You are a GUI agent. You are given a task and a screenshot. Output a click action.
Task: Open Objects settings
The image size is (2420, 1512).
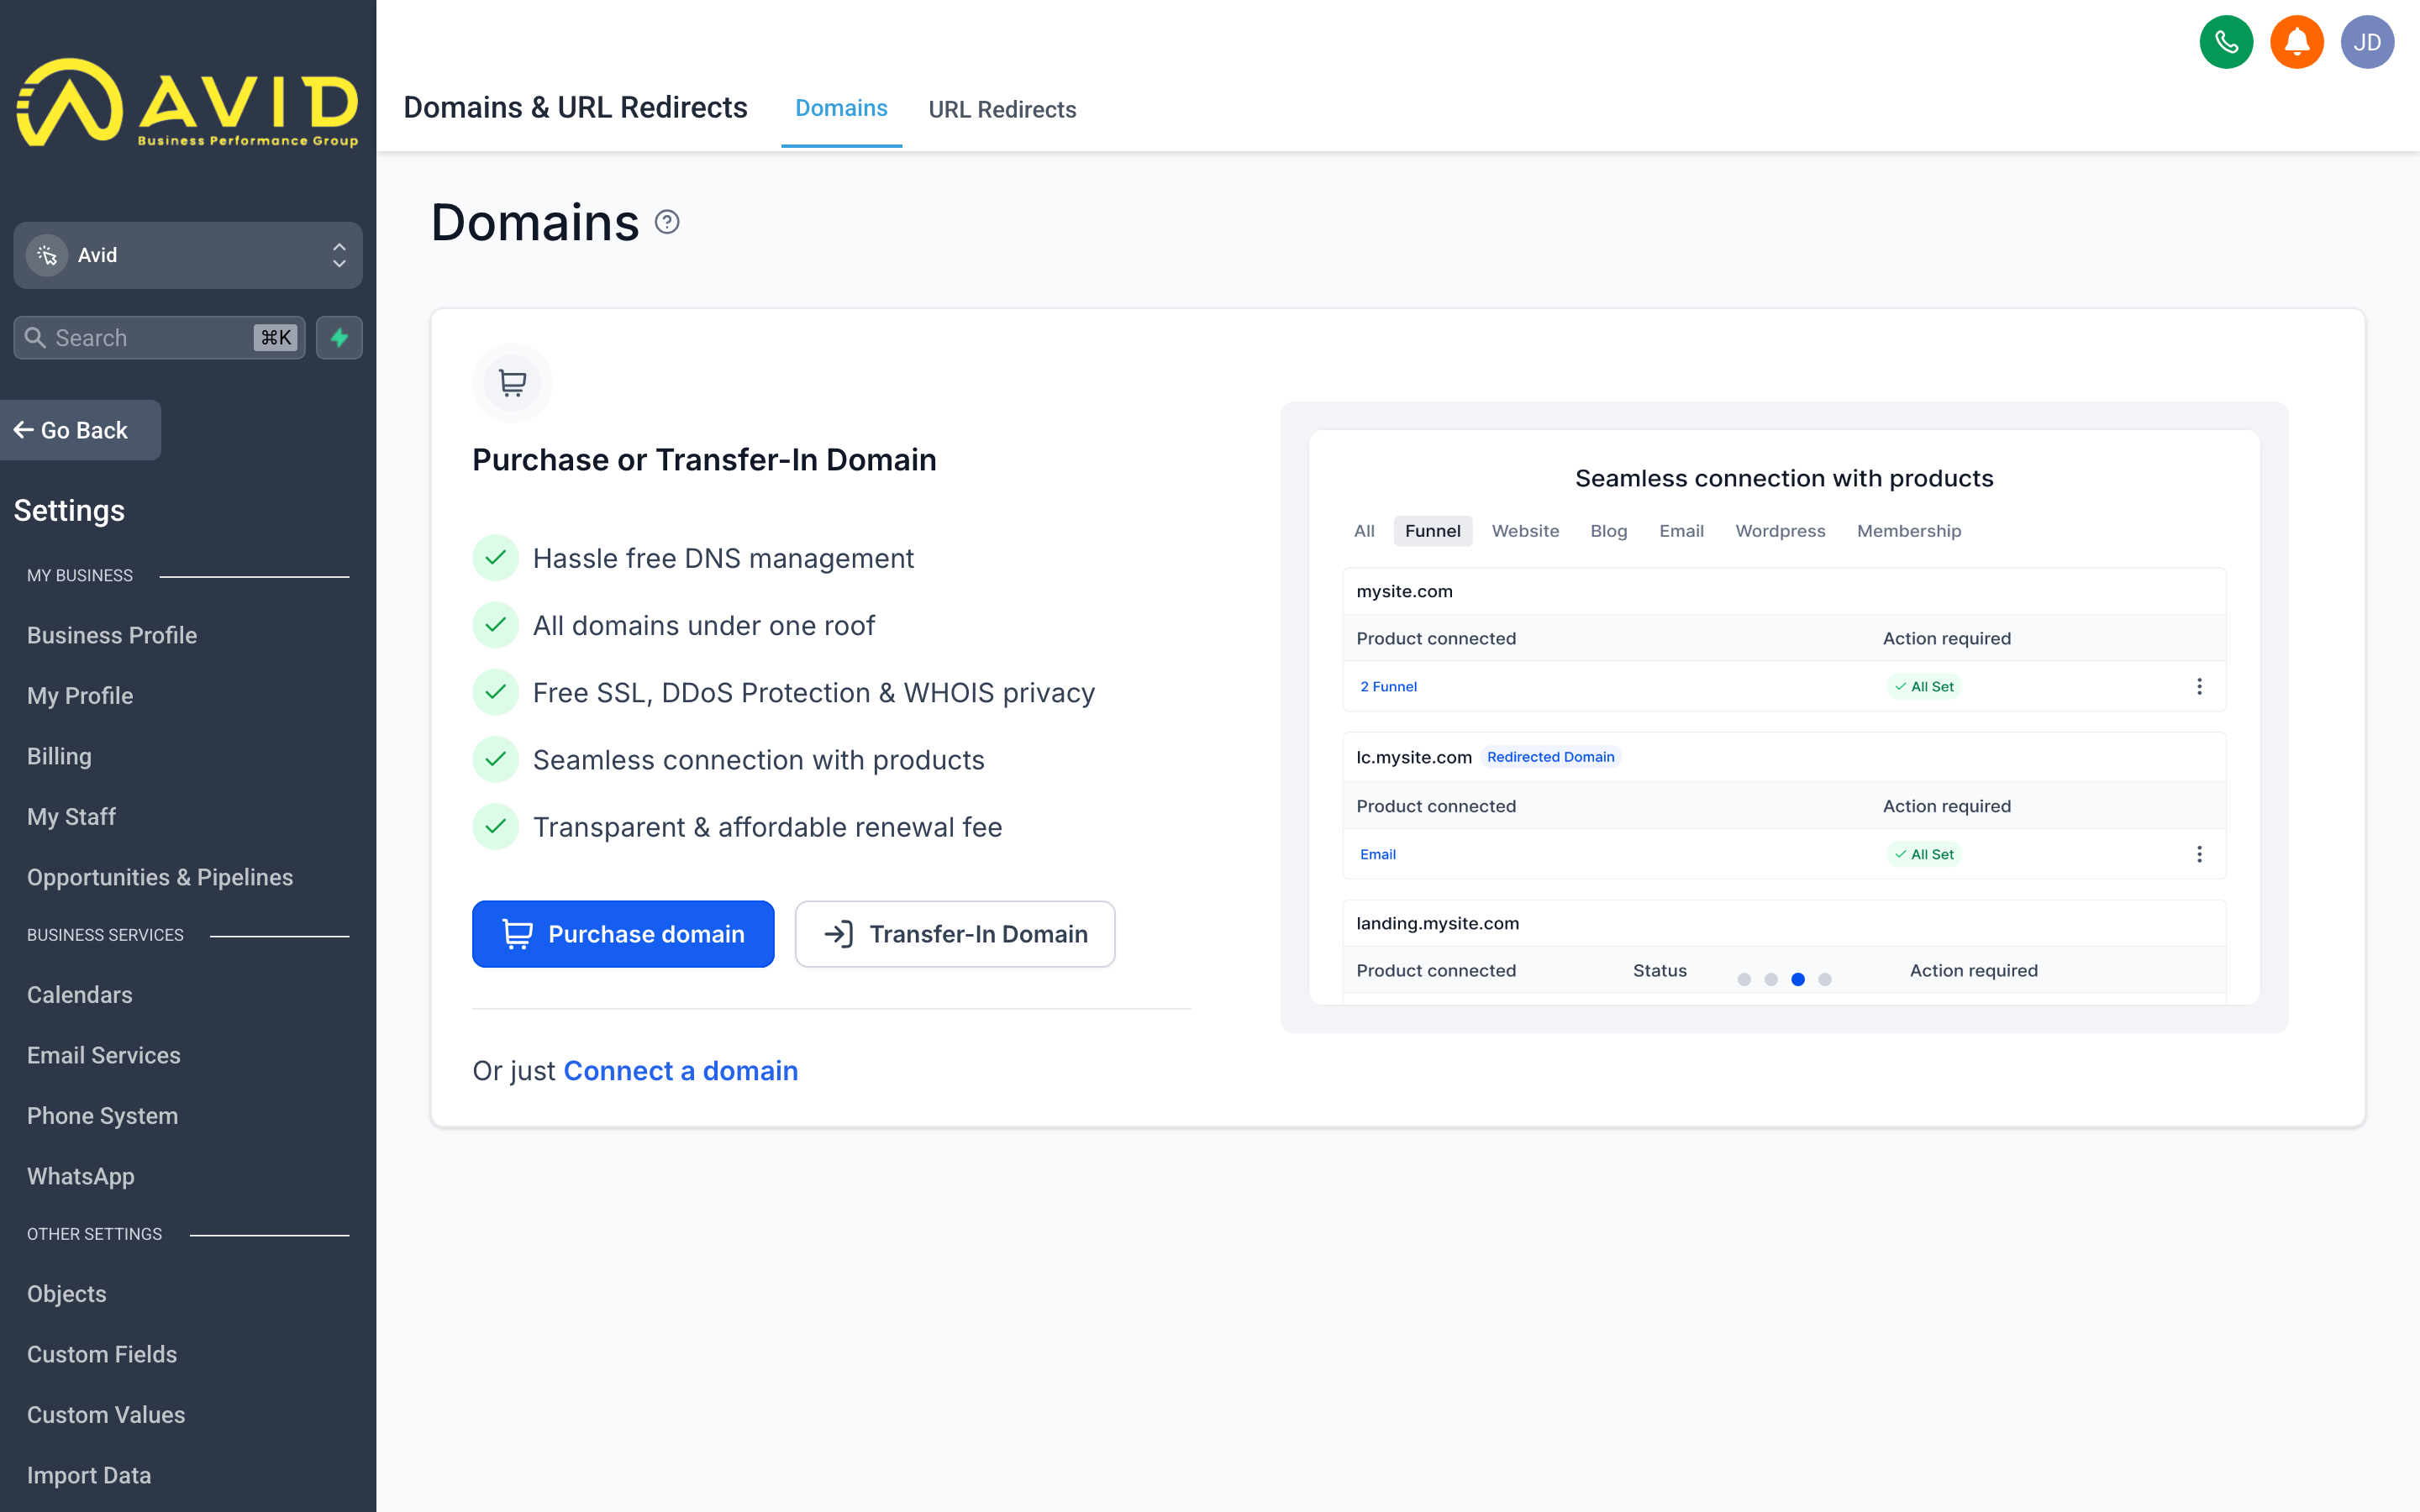pos(66,1294)
